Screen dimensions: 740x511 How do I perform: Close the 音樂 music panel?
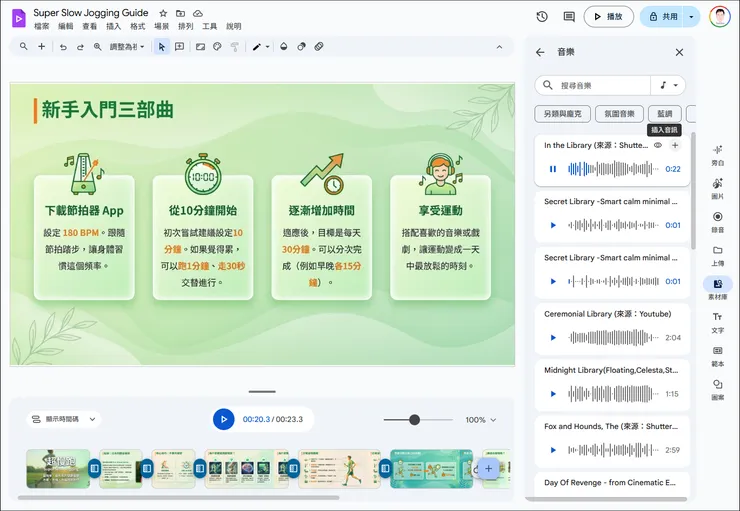click(679, 52)
